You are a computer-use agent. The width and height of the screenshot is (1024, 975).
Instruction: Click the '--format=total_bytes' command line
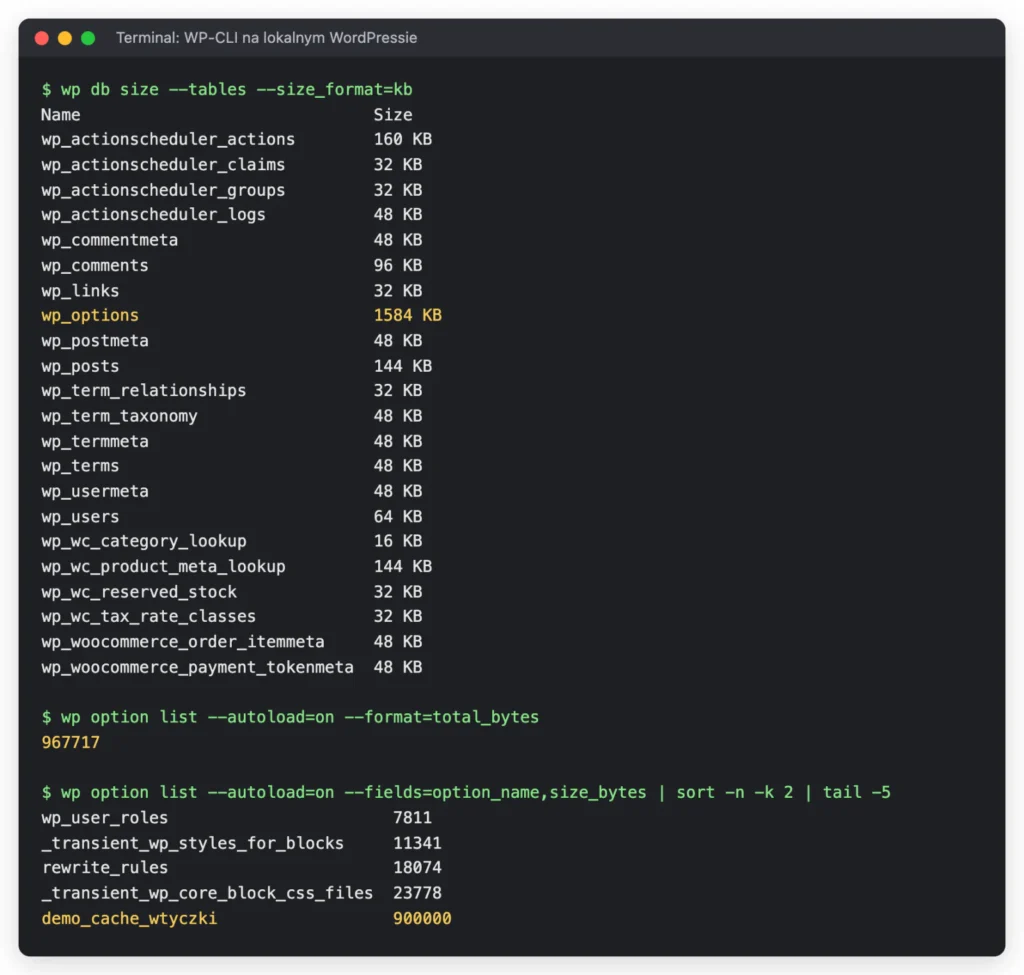click(290, 717)
